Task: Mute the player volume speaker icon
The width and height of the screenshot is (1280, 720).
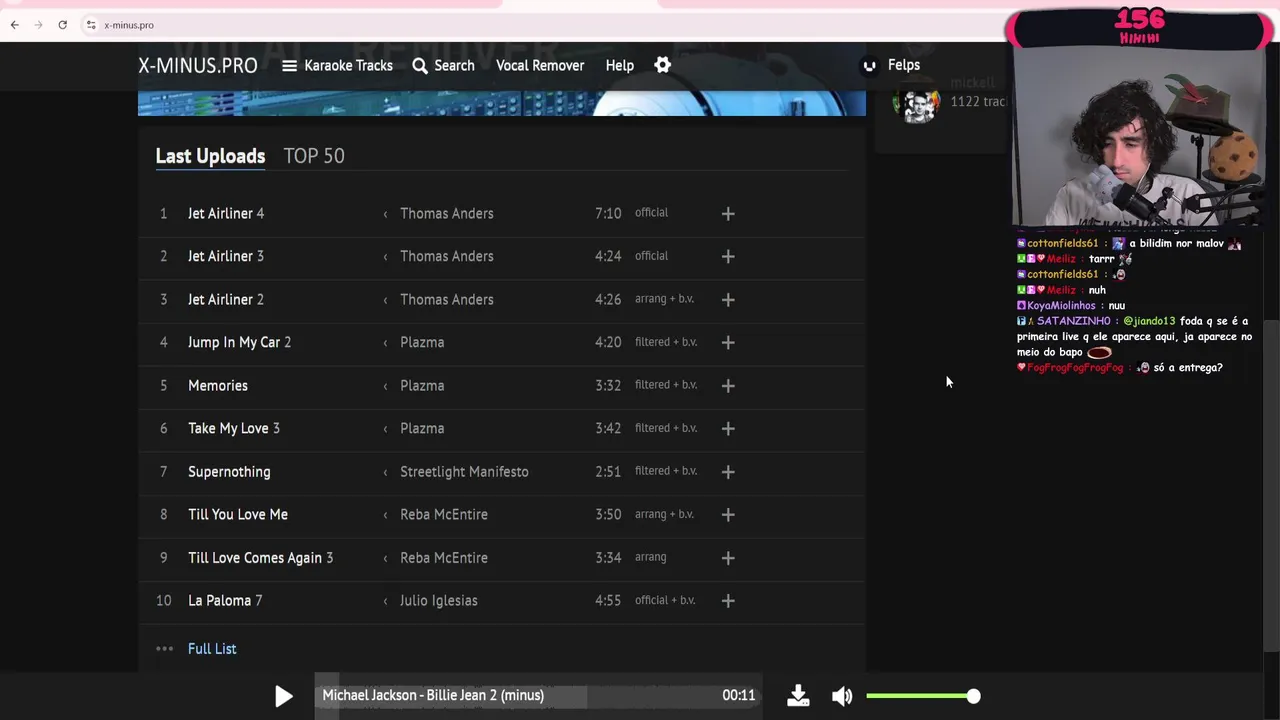Action: 842,696
